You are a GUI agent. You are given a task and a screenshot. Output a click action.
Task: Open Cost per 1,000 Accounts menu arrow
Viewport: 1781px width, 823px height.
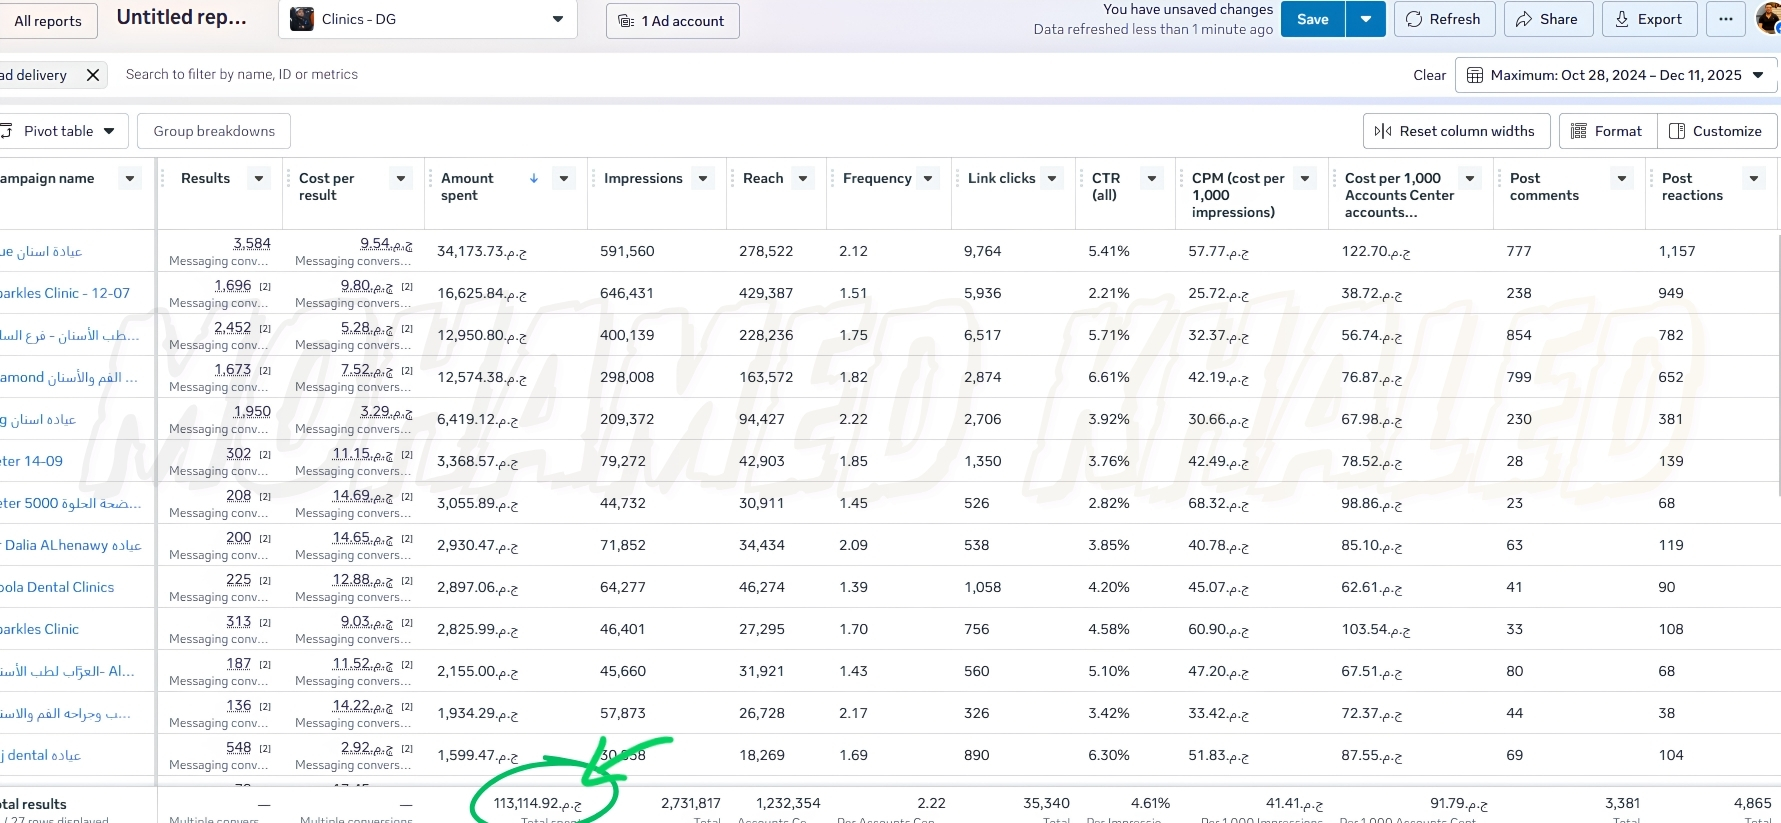[x=1470, y=179]
